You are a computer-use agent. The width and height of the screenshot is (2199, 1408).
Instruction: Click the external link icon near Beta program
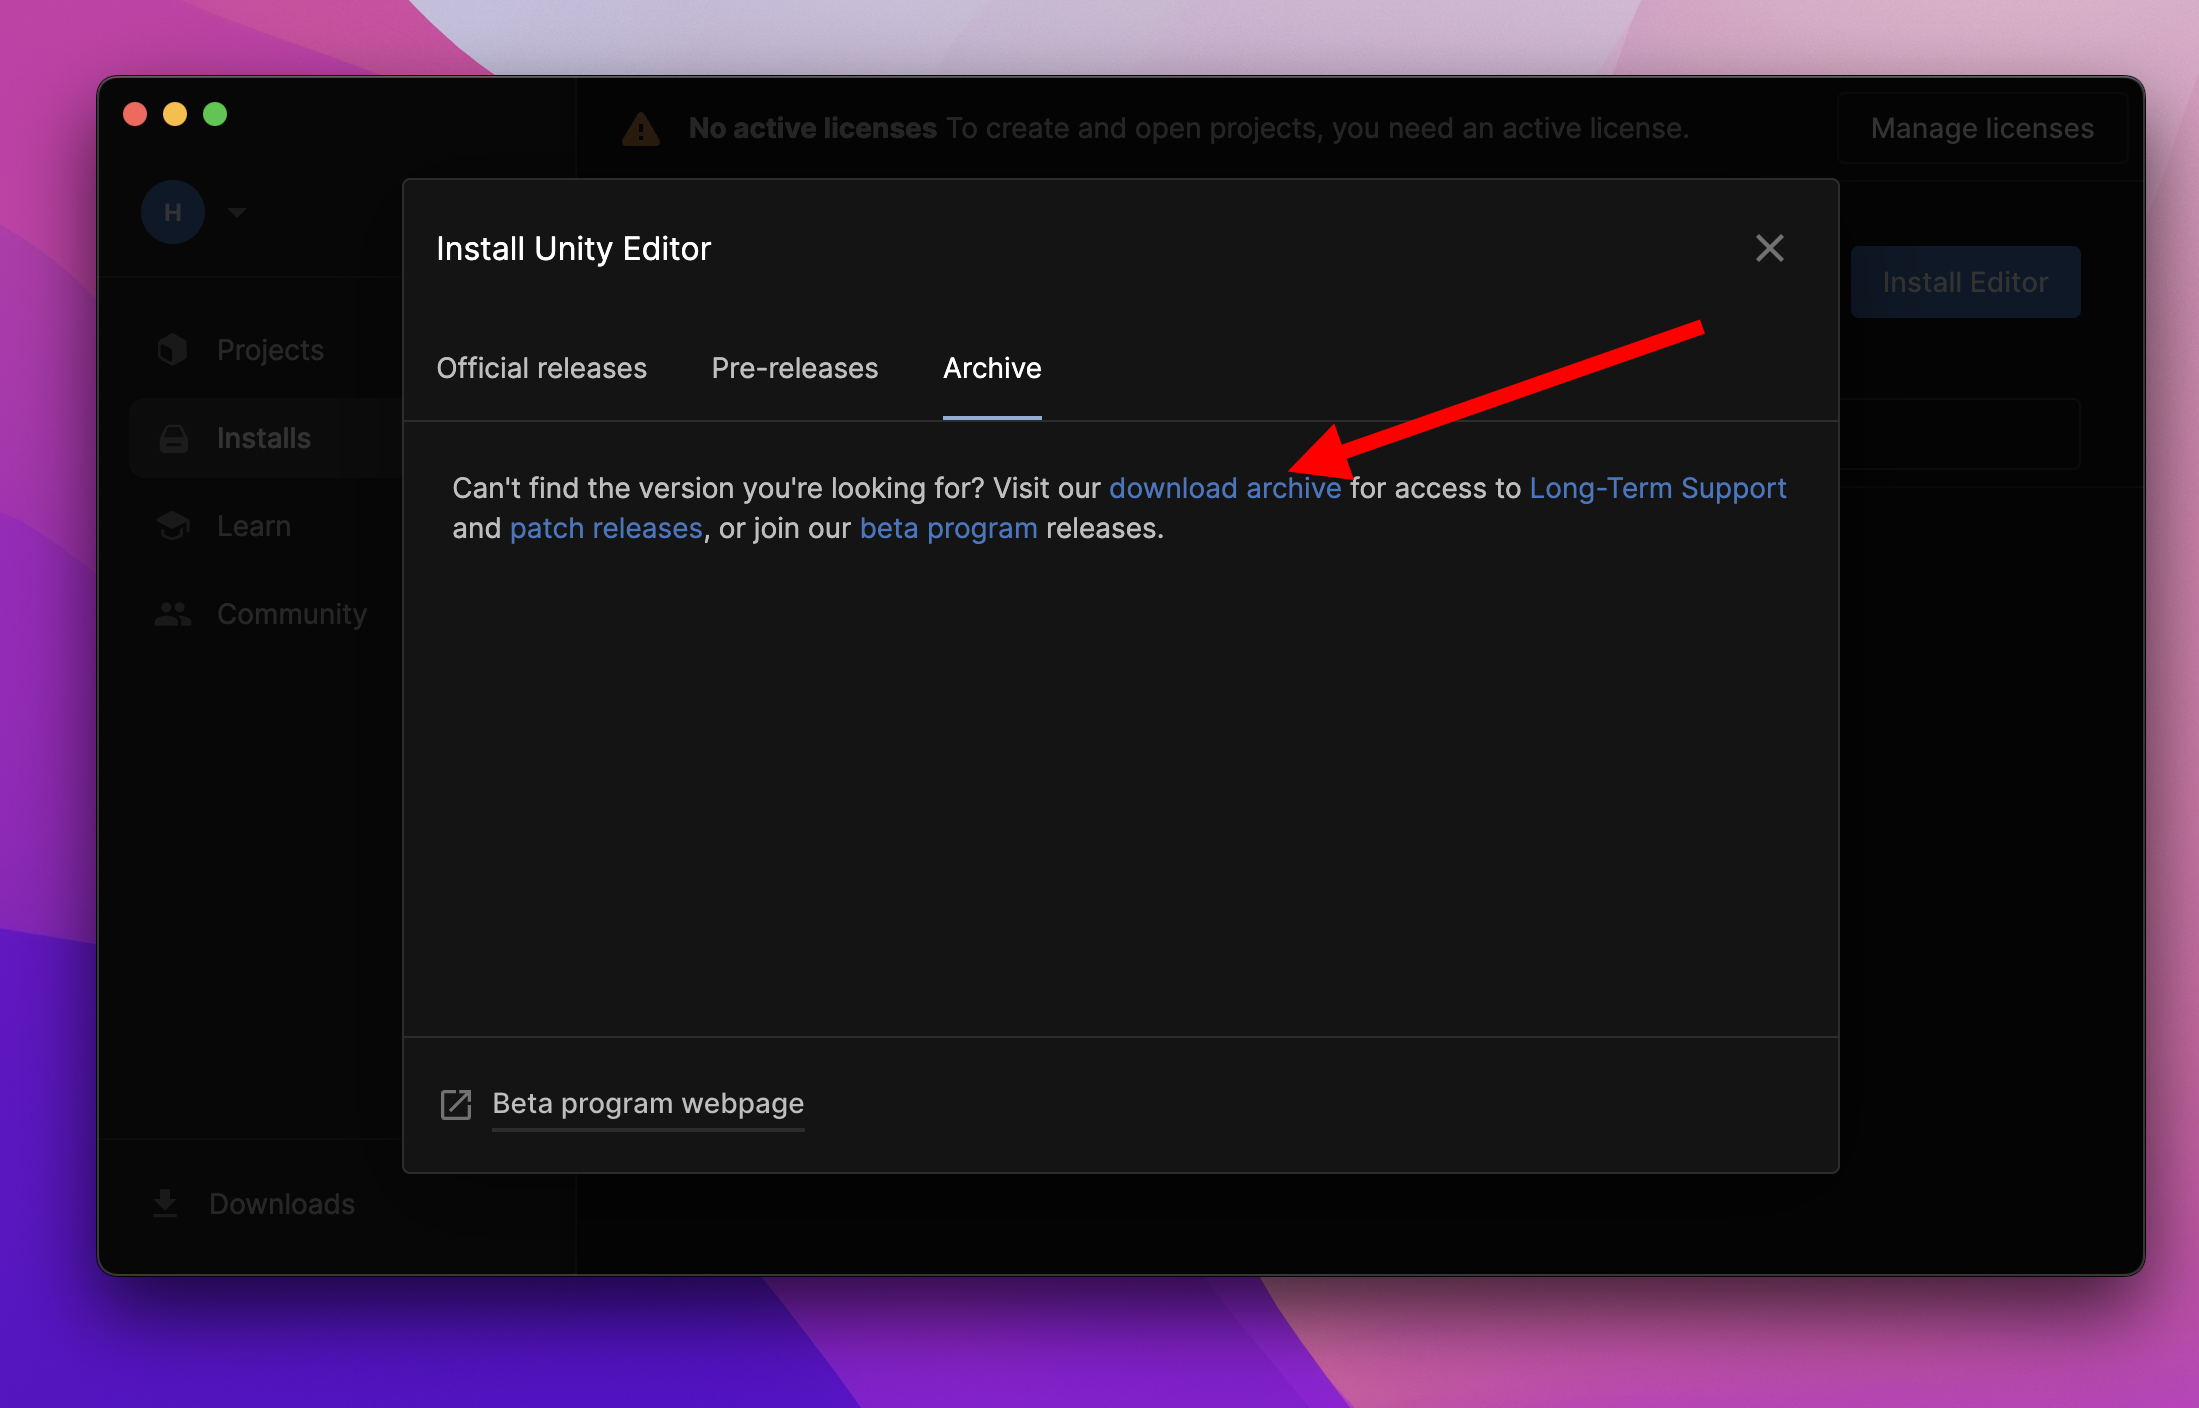click(456, 1104)
